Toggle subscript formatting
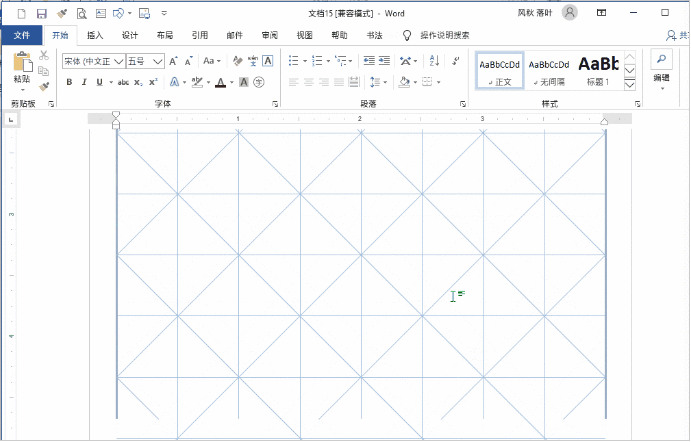This screenshot has width=691, height=442. tap(138, 82)
